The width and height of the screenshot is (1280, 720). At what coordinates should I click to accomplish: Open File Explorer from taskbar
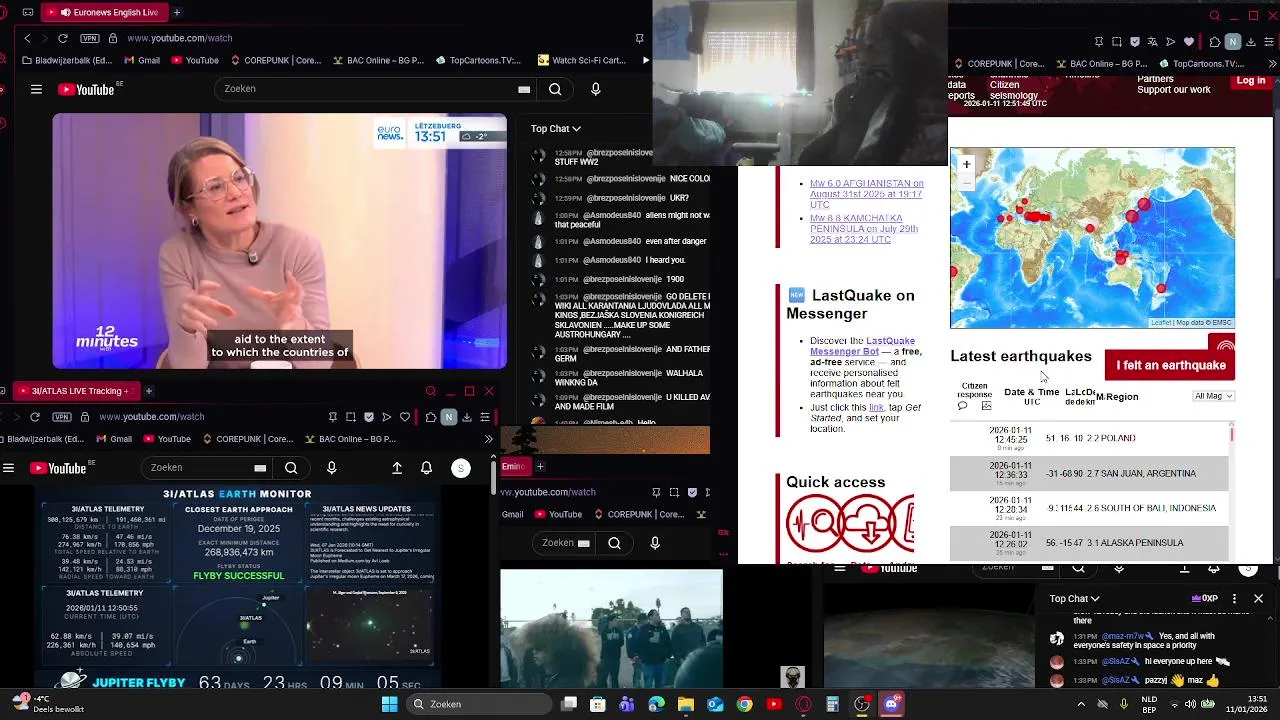[x=686, y=704]
